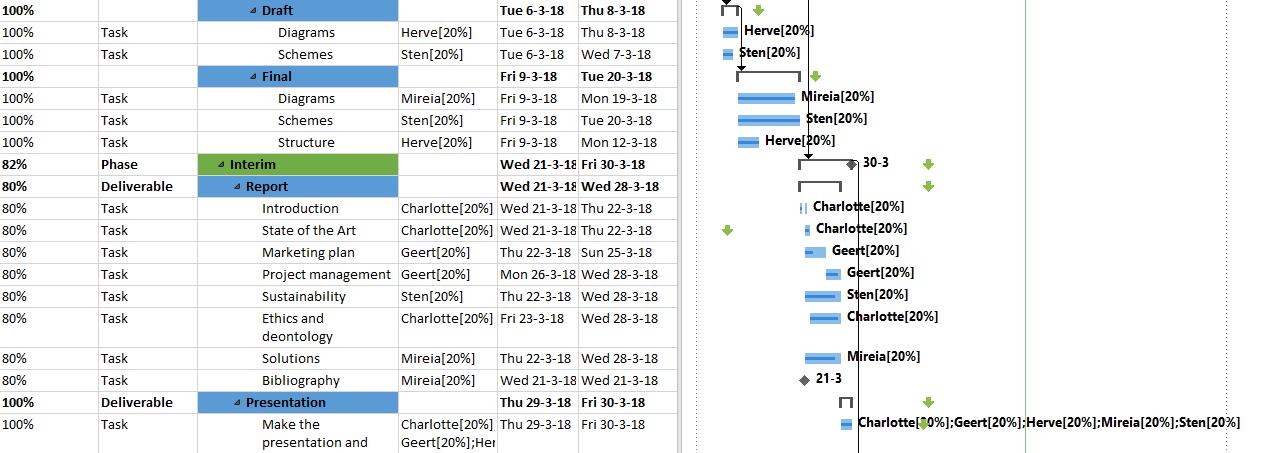The image size is (1276, 453).
Task: Click Final Diagrams Gantt bar labeled Mireia[20%]
Action: (768, 98)
